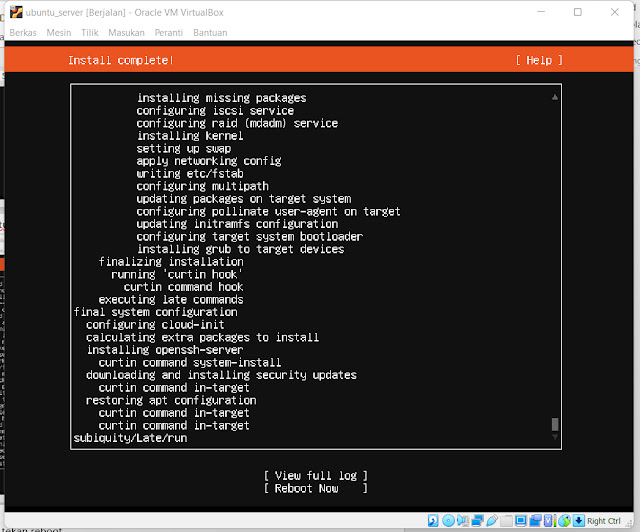Click the 'Install complete!' header text

[x=120, y=60]
